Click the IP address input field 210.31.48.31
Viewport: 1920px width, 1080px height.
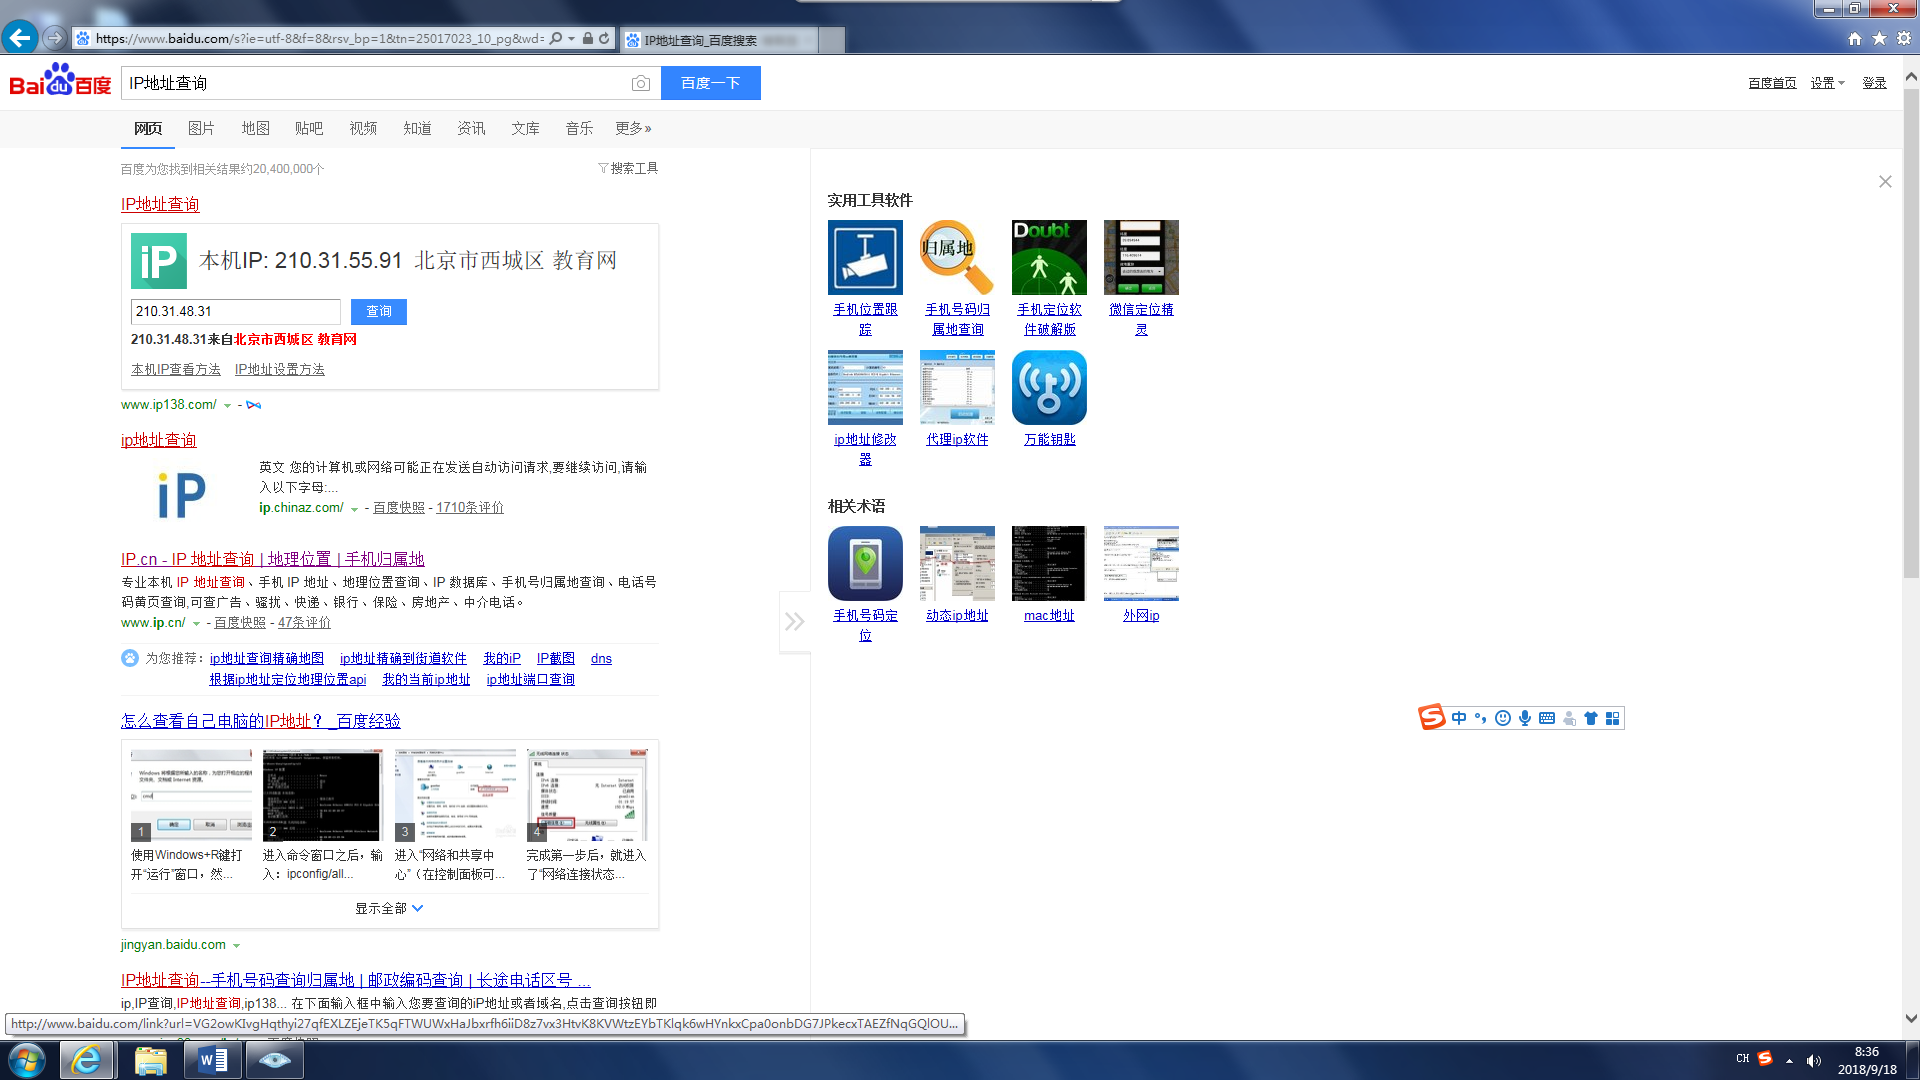(x=235, y=311)
